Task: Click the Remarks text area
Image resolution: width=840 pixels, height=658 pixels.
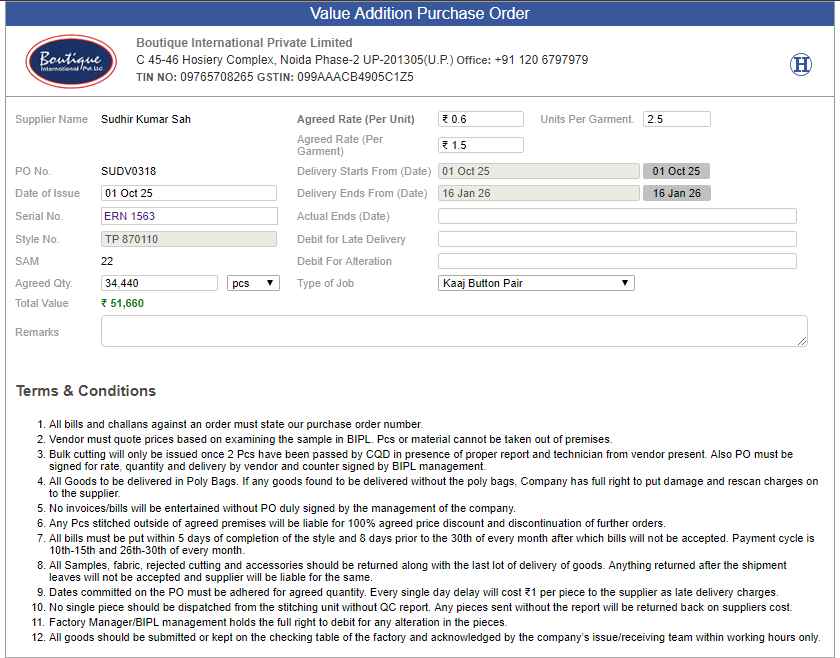Action: 454,331
